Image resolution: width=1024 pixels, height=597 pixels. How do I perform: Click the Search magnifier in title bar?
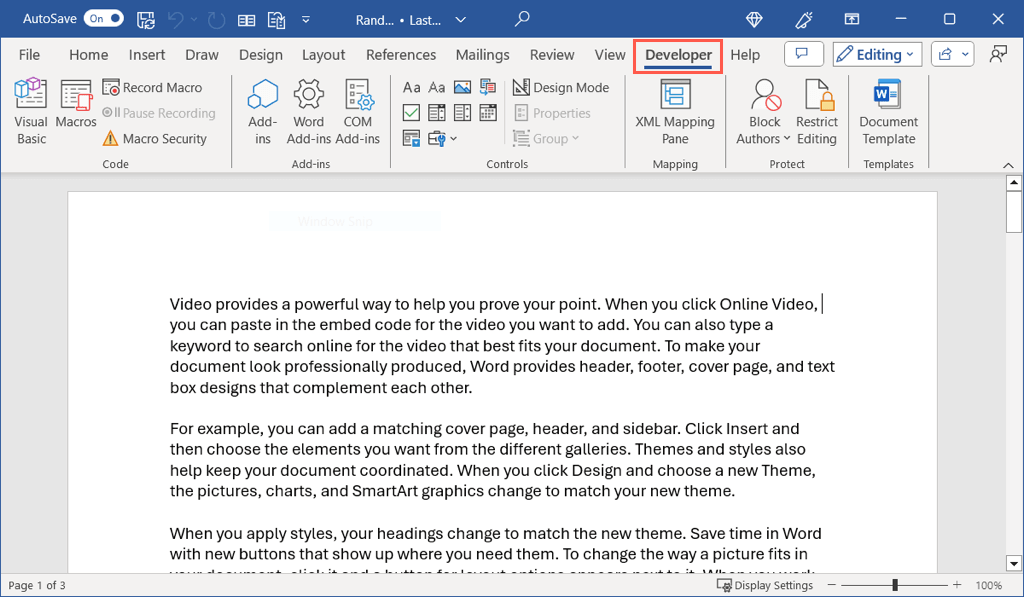(x=522, y=19)
